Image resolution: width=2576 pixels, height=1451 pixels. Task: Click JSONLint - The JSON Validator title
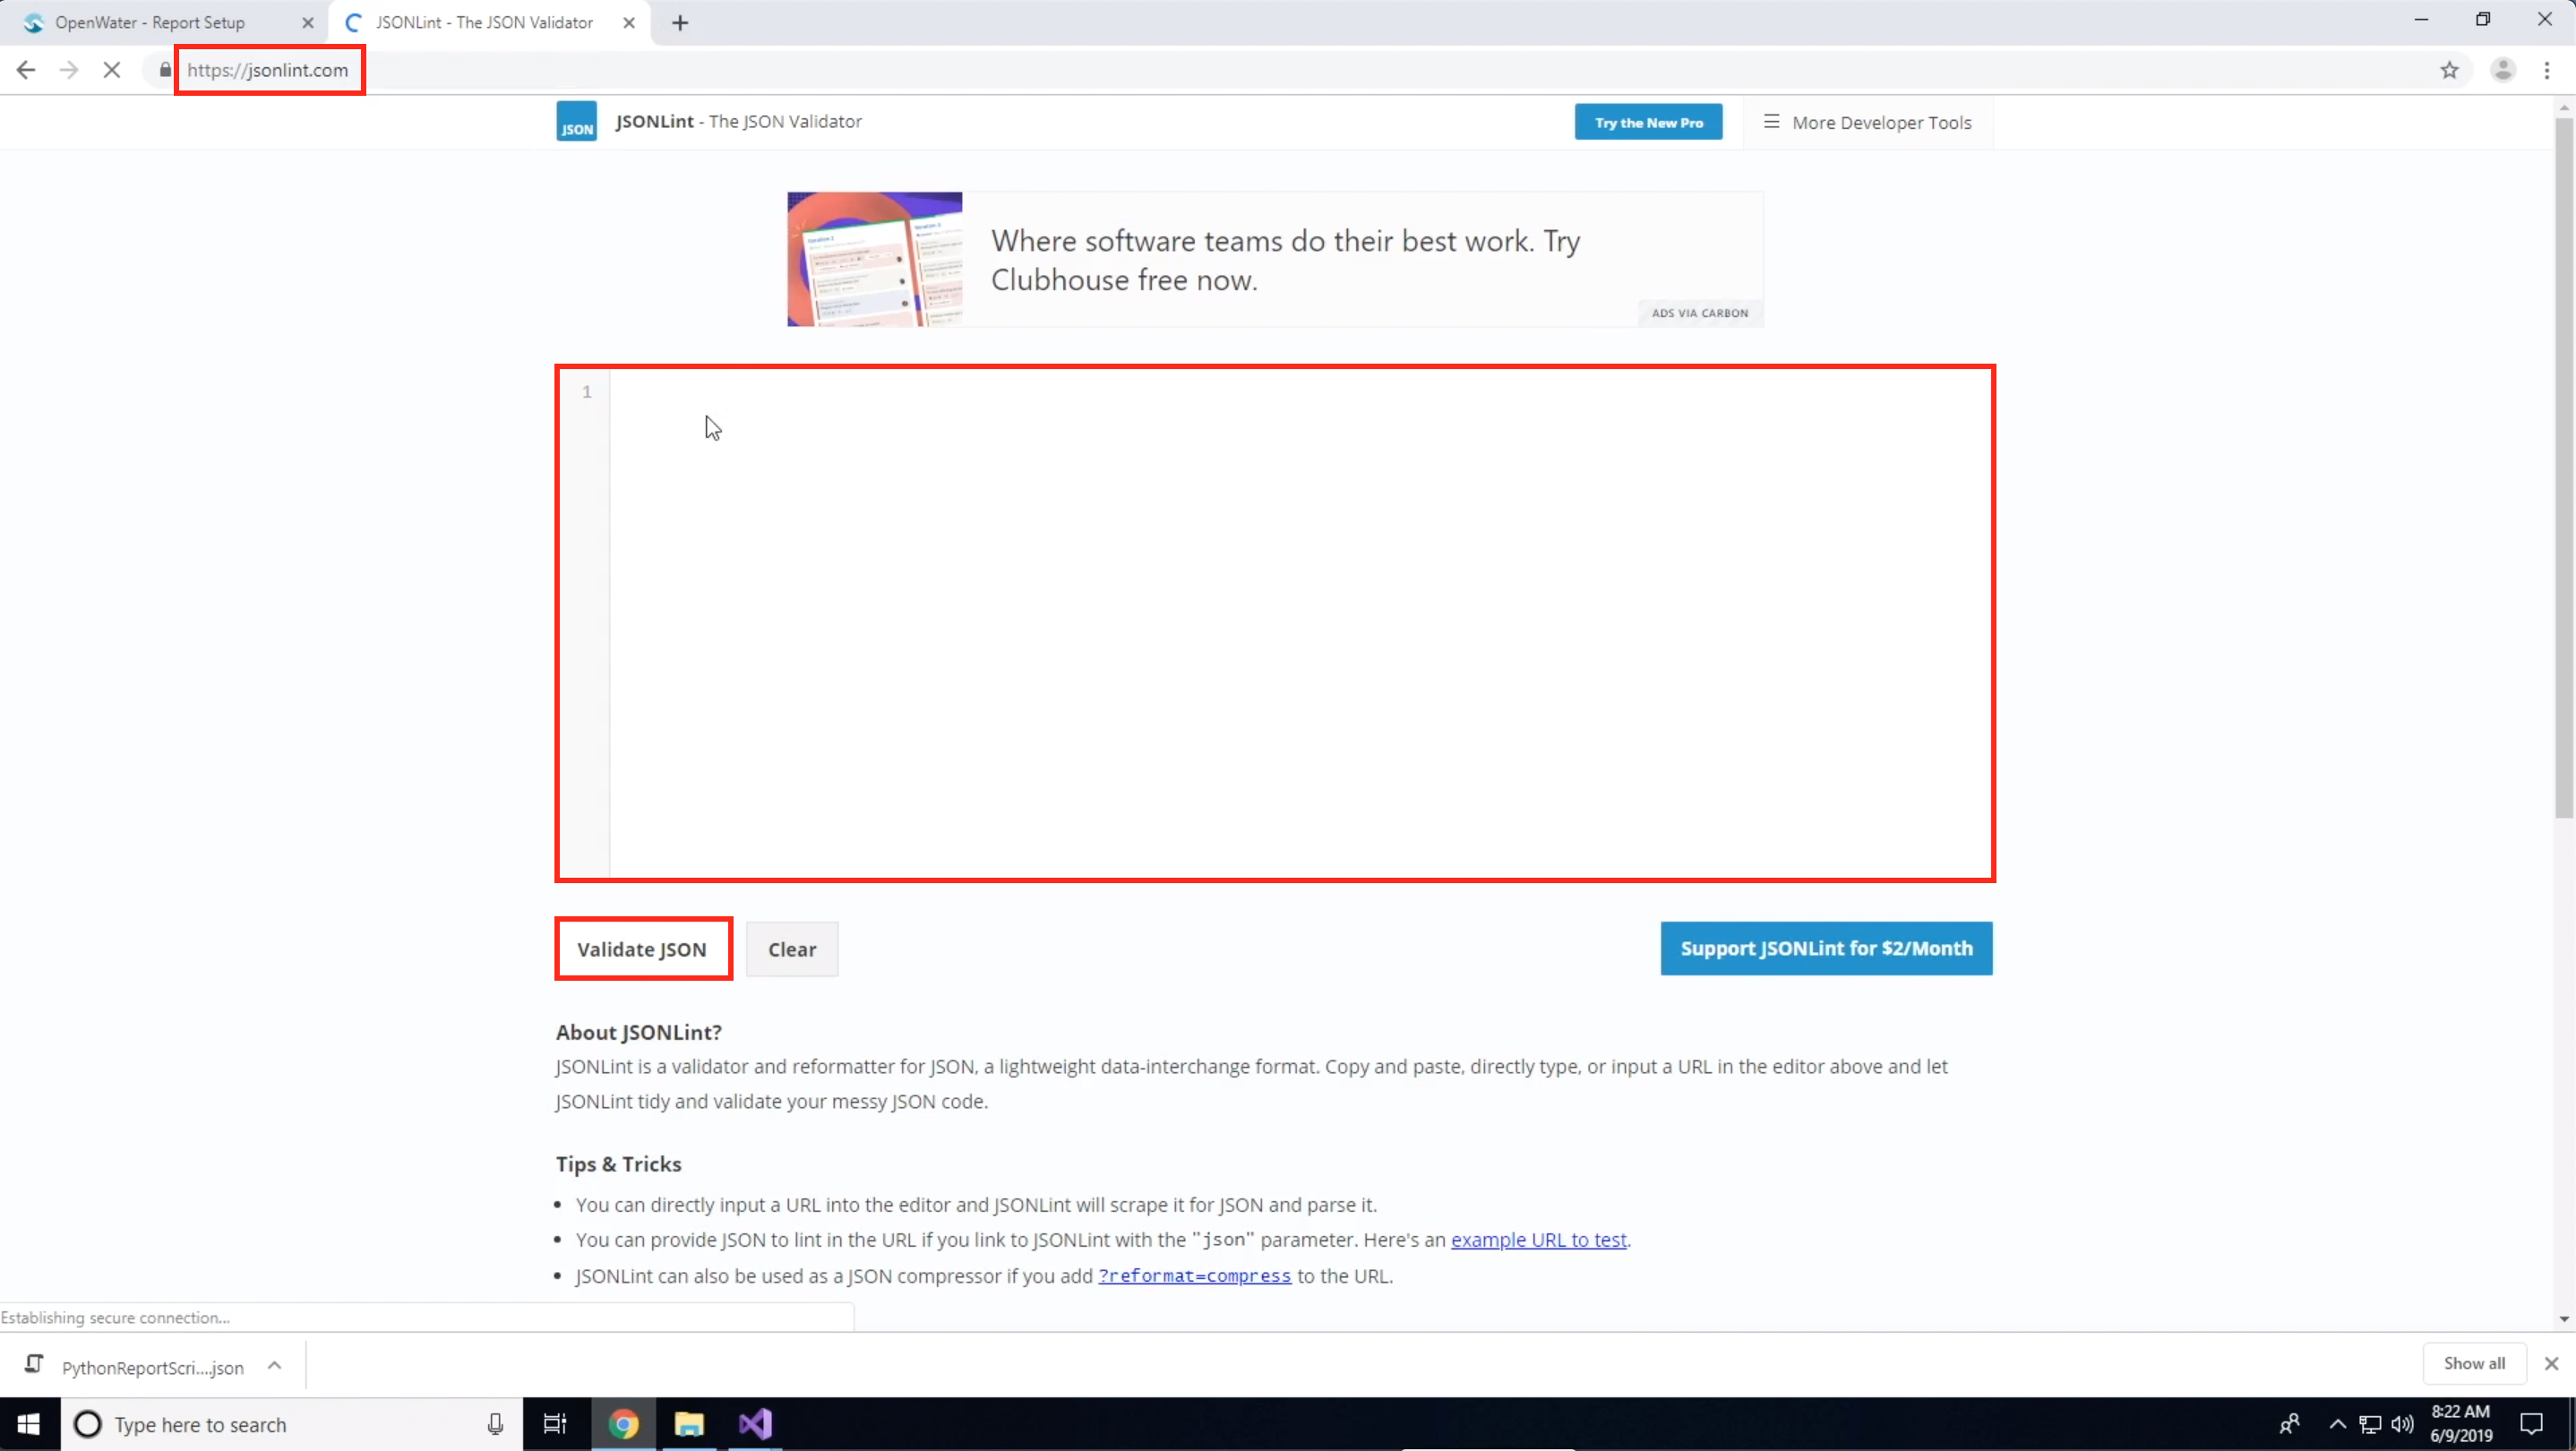(738, 121)
